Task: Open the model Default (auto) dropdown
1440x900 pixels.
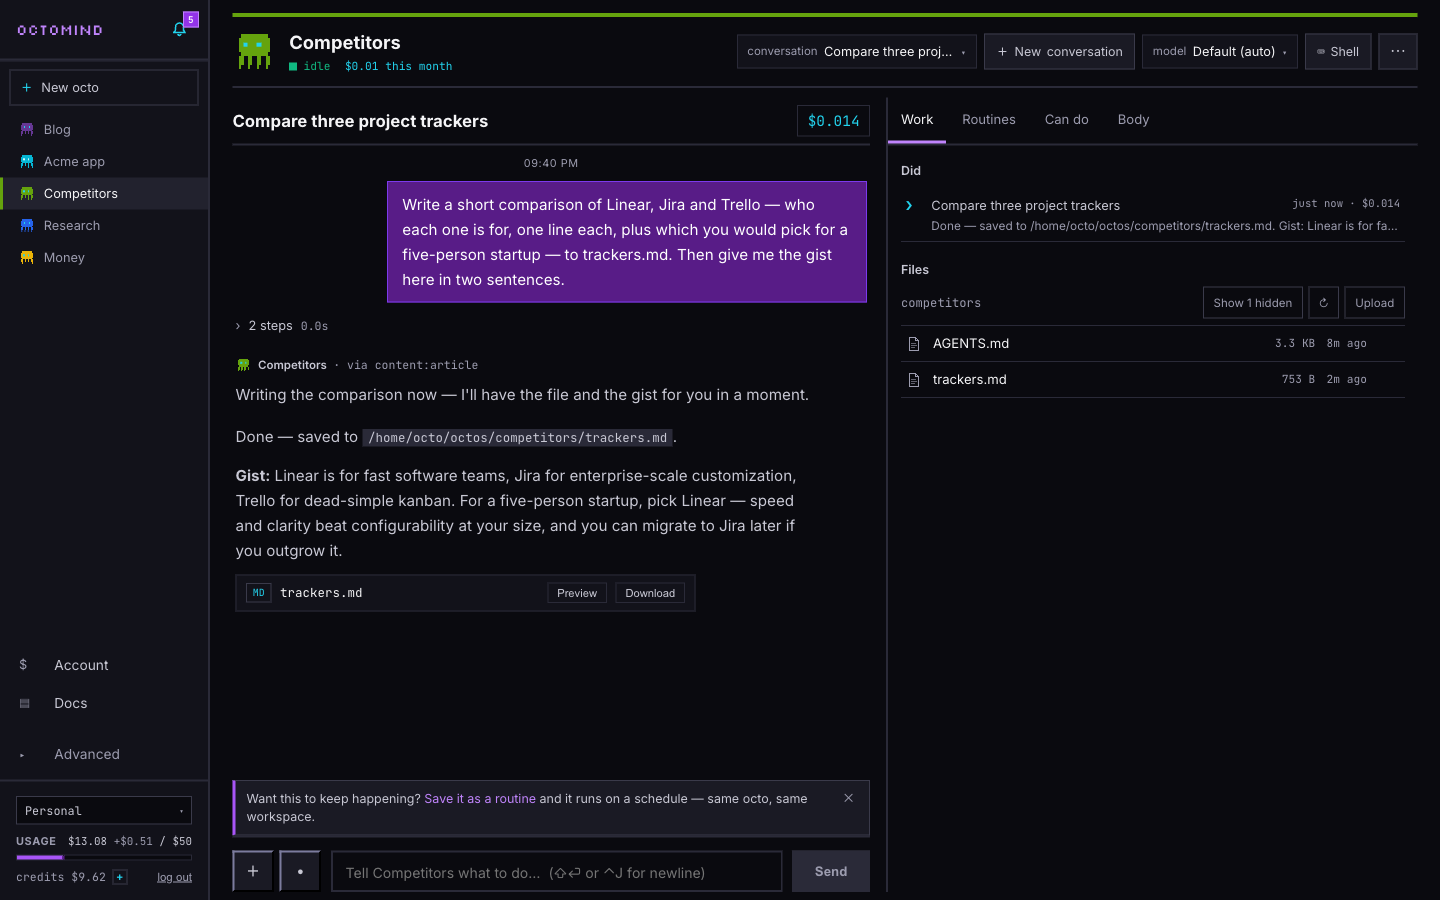Action: 1219,51
